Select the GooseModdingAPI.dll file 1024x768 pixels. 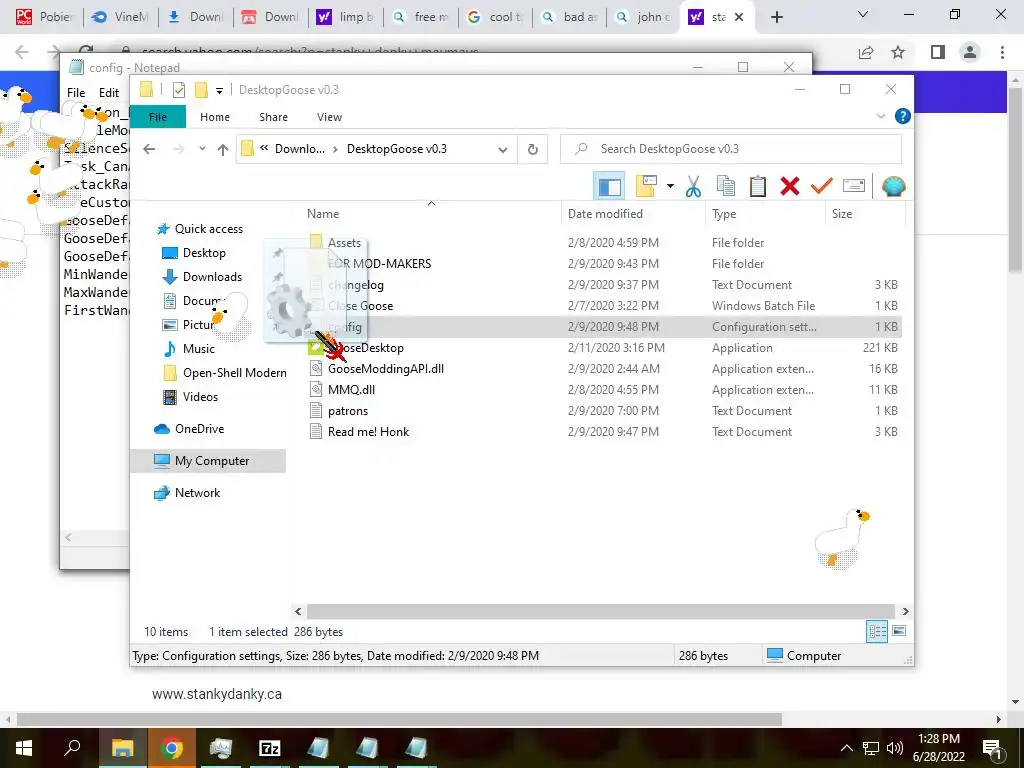[385, 369]
